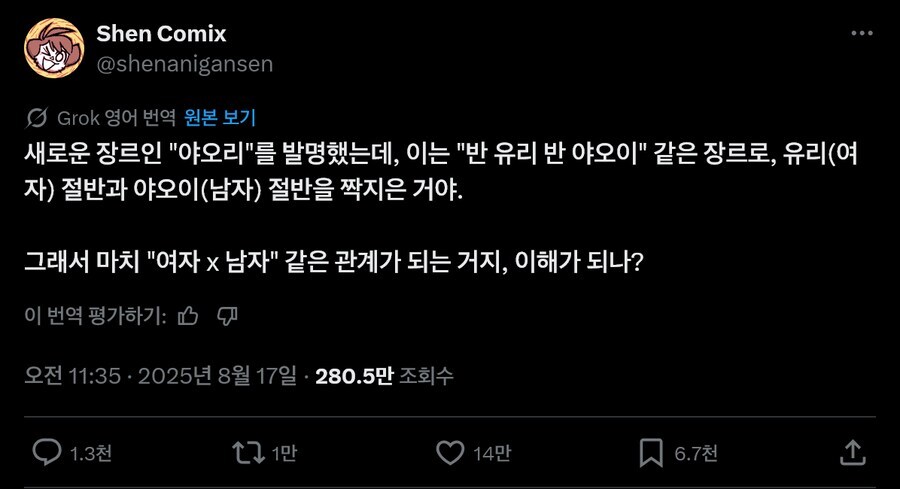
Task: Click the share upload icon
Action: point(851,453)
